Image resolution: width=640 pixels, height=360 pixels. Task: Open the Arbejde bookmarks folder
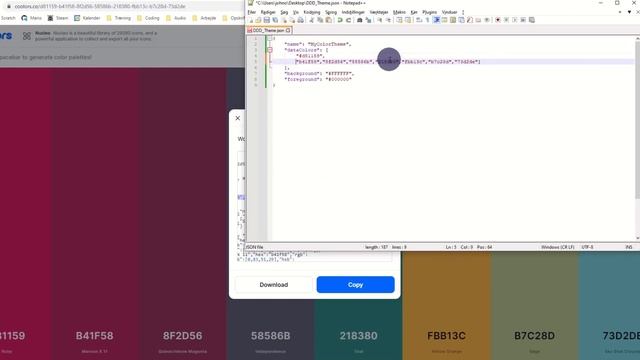click(x=204, y=18)
